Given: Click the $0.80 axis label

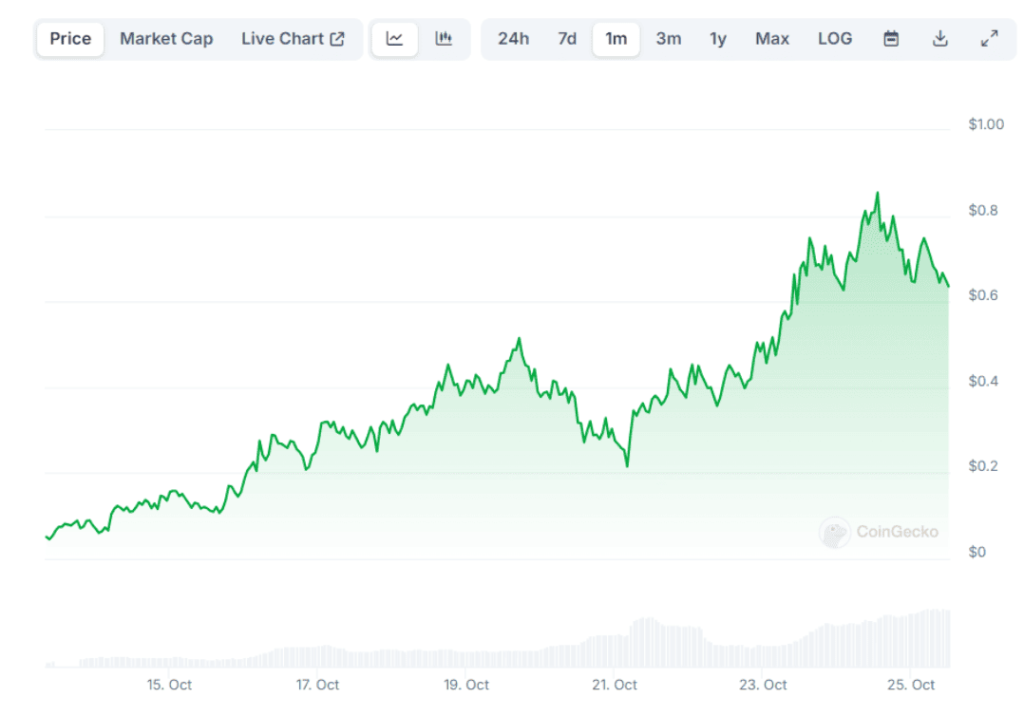Looking at the screenshot, I should coord(984,208).
